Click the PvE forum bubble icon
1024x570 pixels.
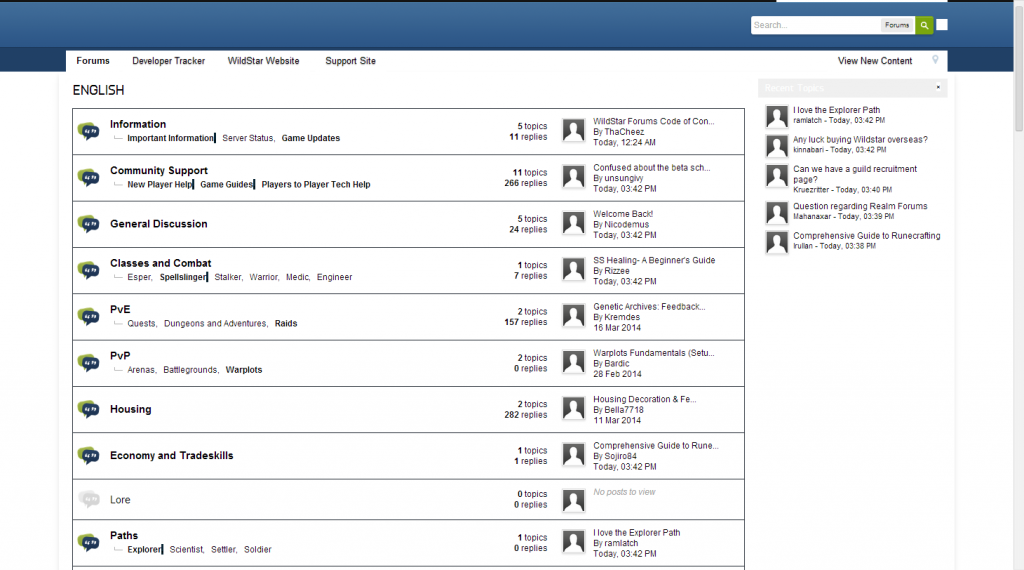[89, 317]
